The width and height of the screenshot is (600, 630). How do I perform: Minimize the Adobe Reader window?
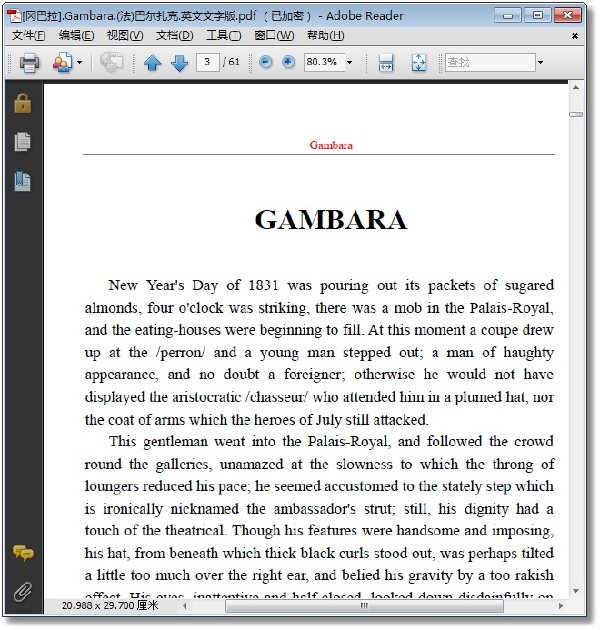(507, 16)
